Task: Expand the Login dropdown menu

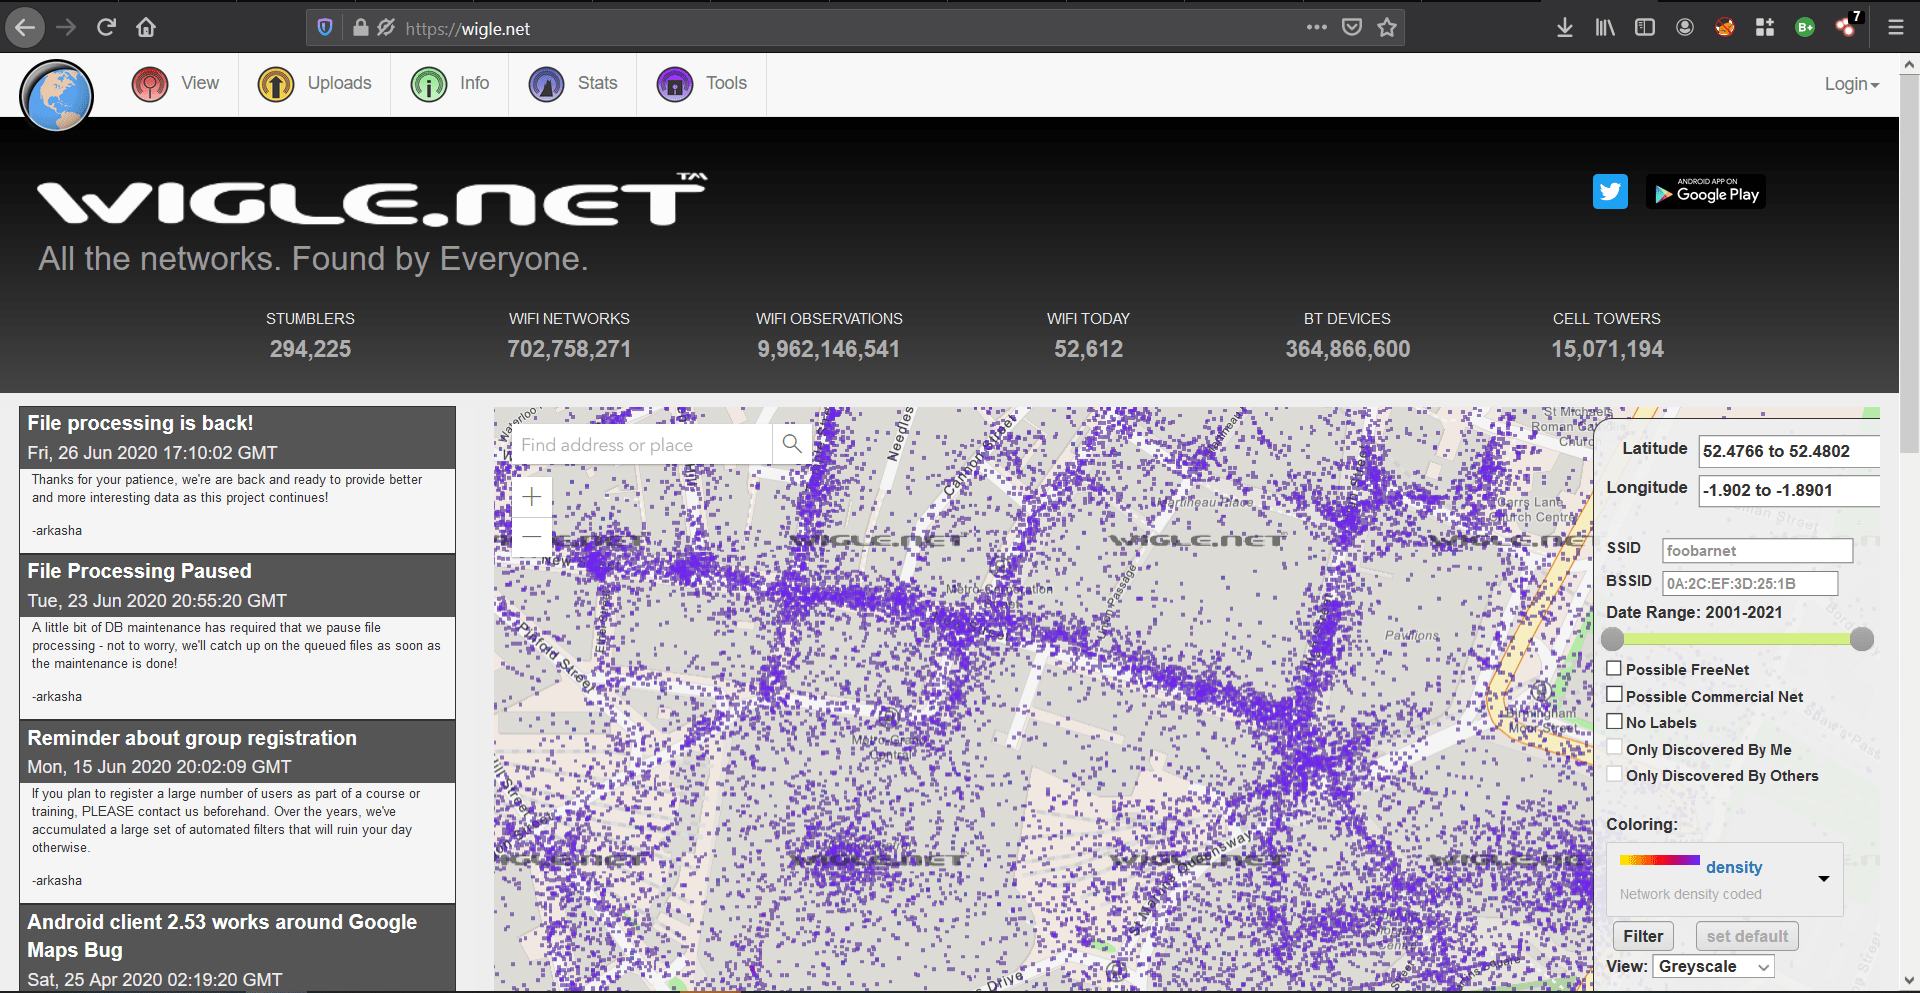Action: pyautogui.click(x=1851, y=84)
